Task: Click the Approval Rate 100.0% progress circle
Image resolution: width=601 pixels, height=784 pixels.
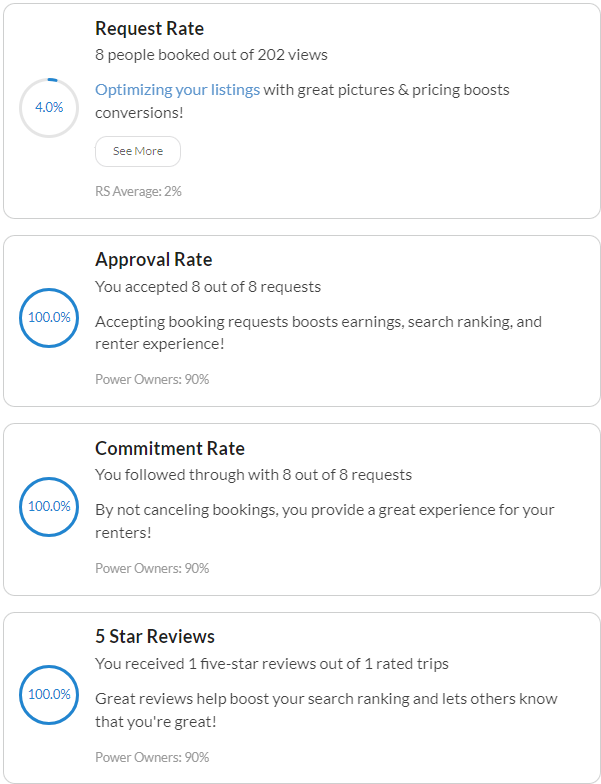Action: [49, 317]
